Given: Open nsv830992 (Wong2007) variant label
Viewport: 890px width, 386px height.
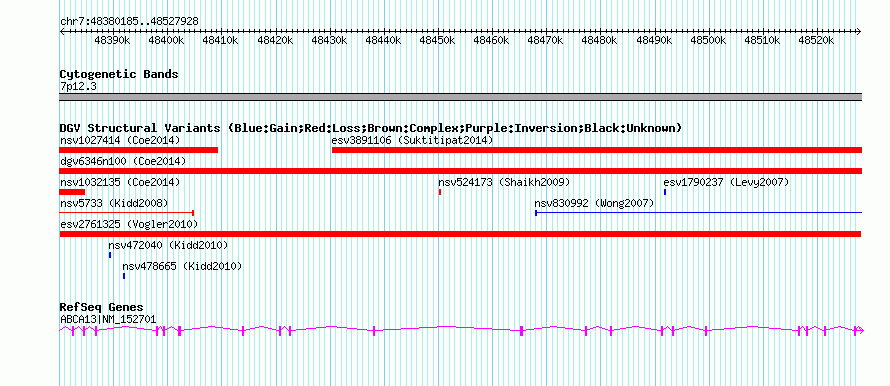Looking at the screenshot, I should [594, 203].
